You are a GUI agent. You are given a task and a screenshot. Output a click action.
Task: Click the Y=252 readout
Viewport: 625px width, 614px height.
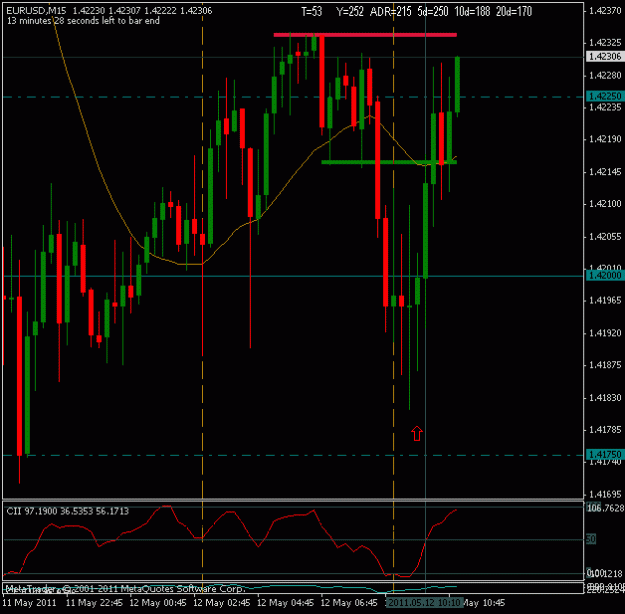350,12
